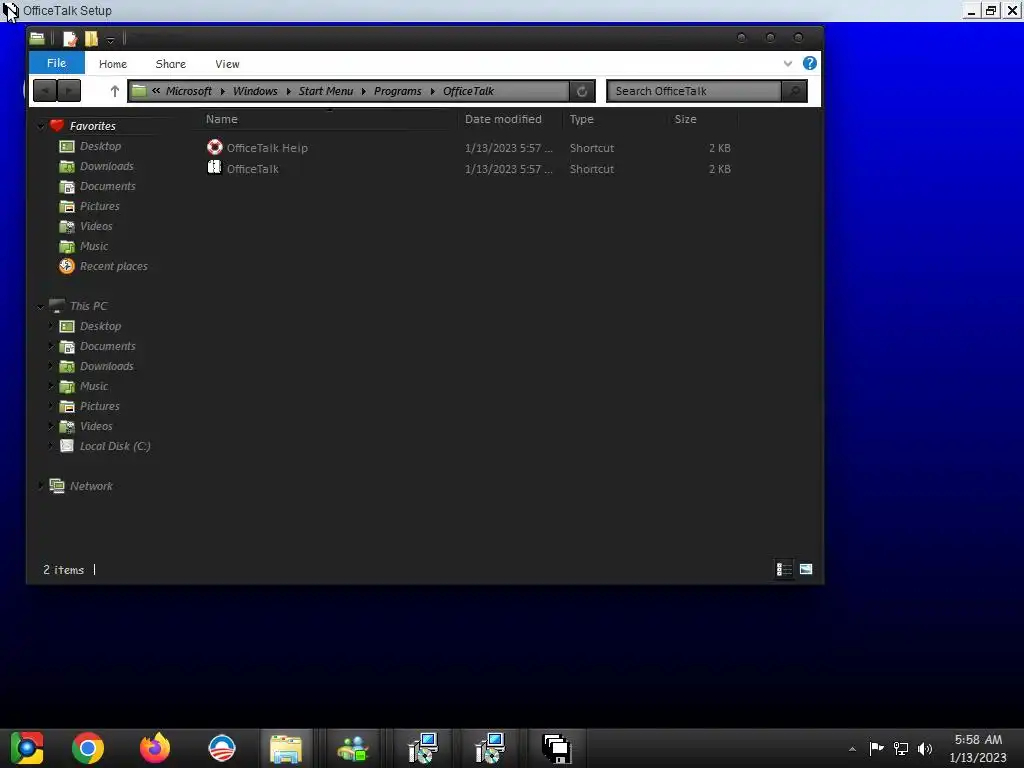Open Action Center flag tray icon

click(x=876, y=748)
